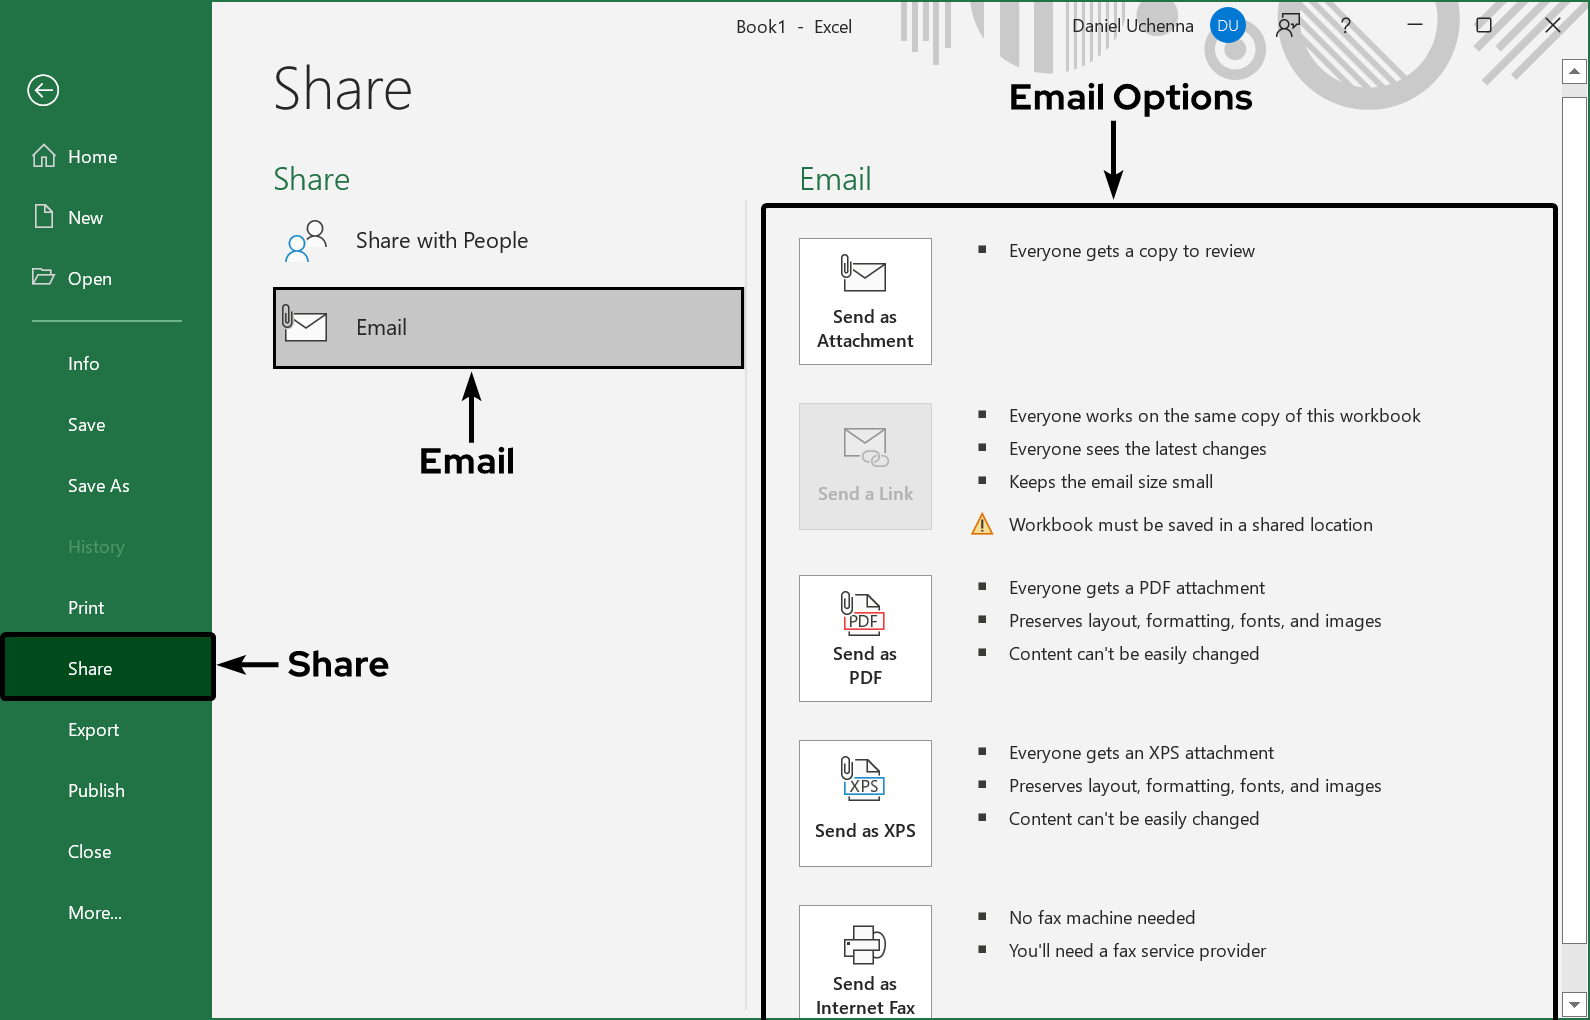Open the Home page in sidebar
The width and height of the screenshot is (1590, 1020).
[x=106, y=157]
